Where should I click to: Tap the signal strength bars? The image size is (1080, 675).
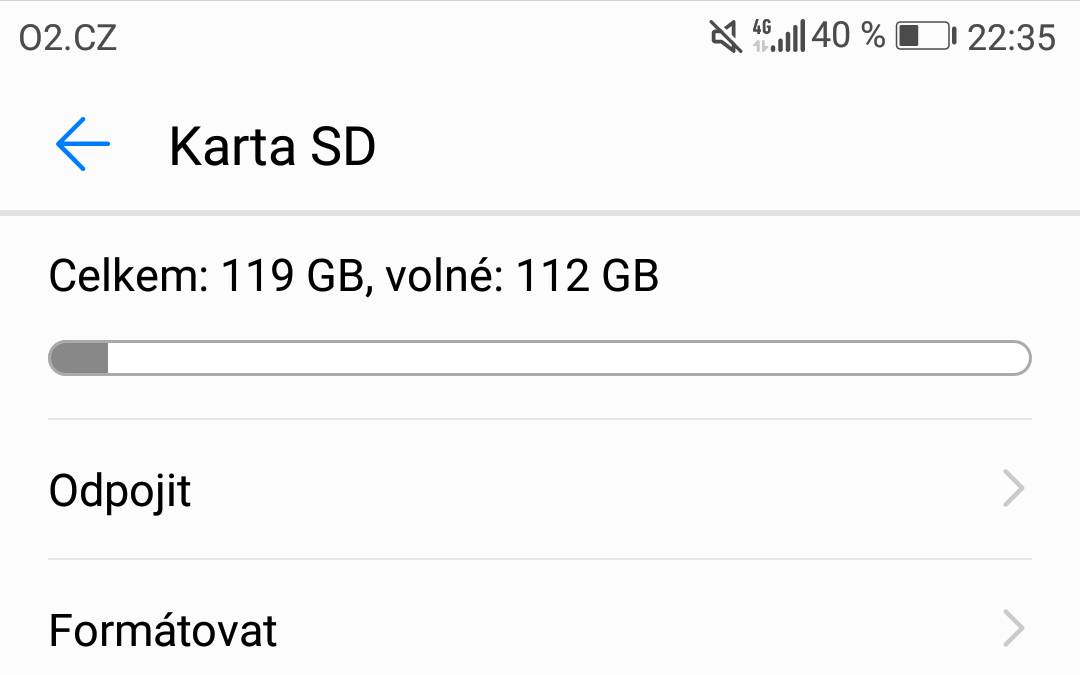coord(788,37)
